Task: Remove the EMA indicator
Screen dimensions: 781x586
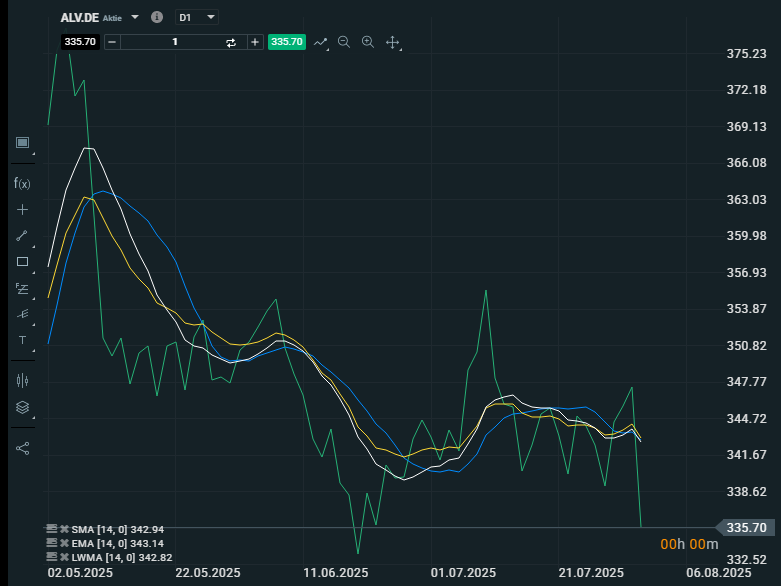Action: point(64,543)
